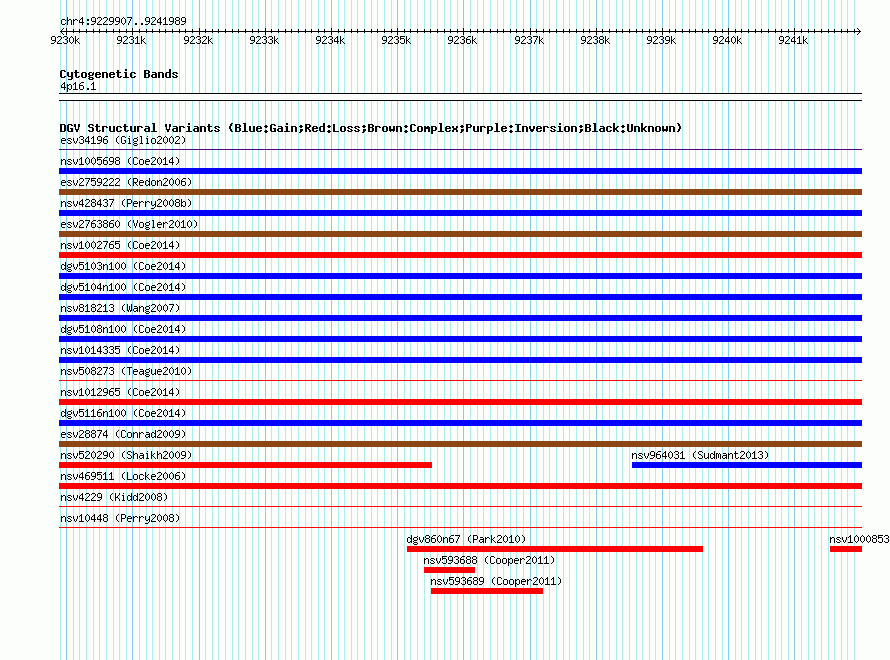Select the small red nsv1000853 bar
890x660 pixels.
pyautogui.click(x=846, y=549)
